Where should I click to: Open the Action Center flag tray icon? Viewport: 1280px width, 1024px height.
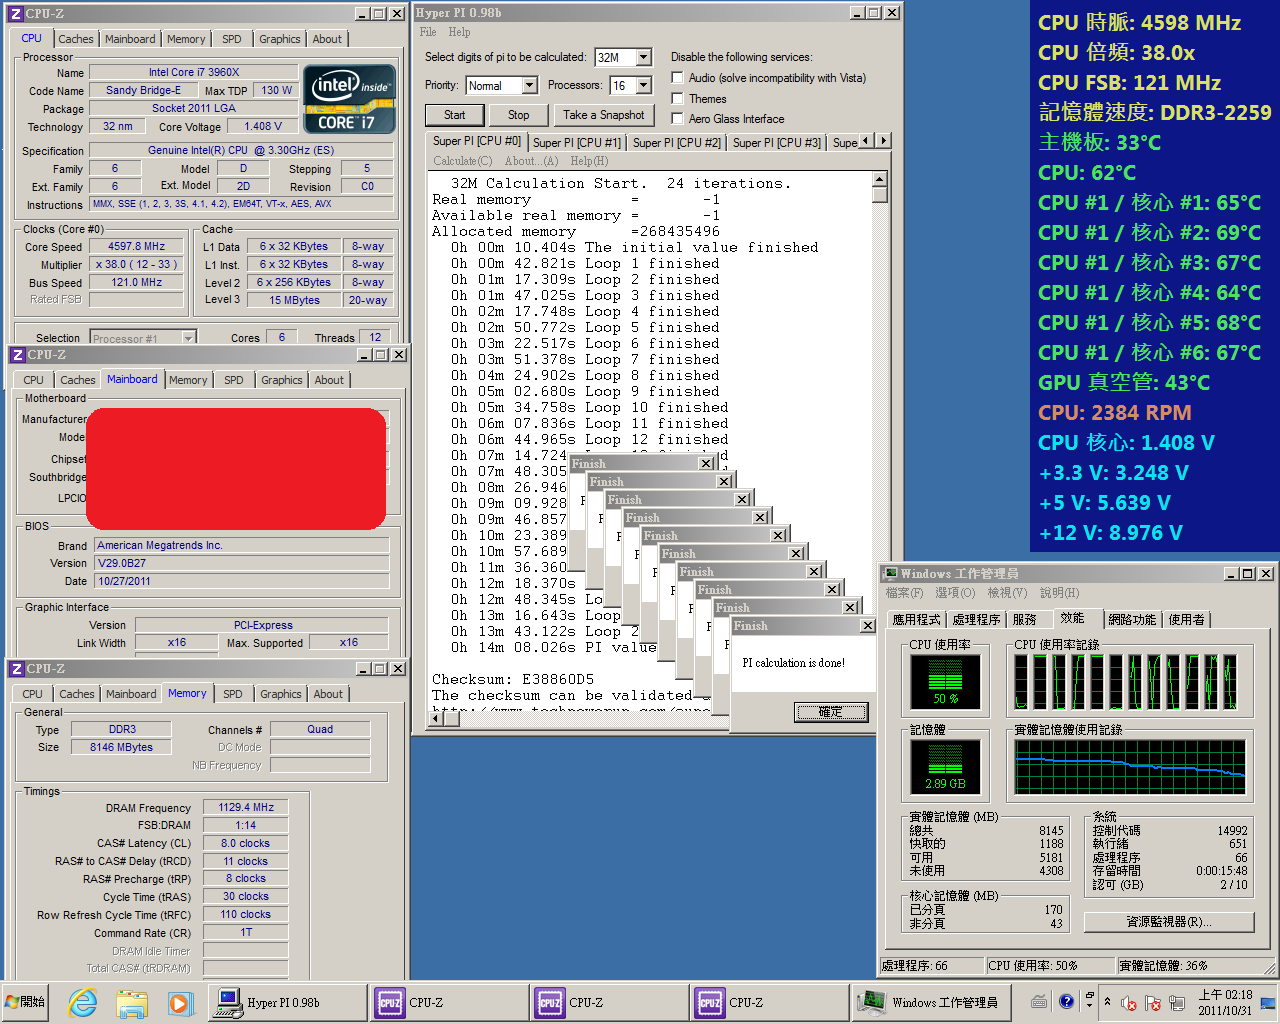(1152, 1003)
